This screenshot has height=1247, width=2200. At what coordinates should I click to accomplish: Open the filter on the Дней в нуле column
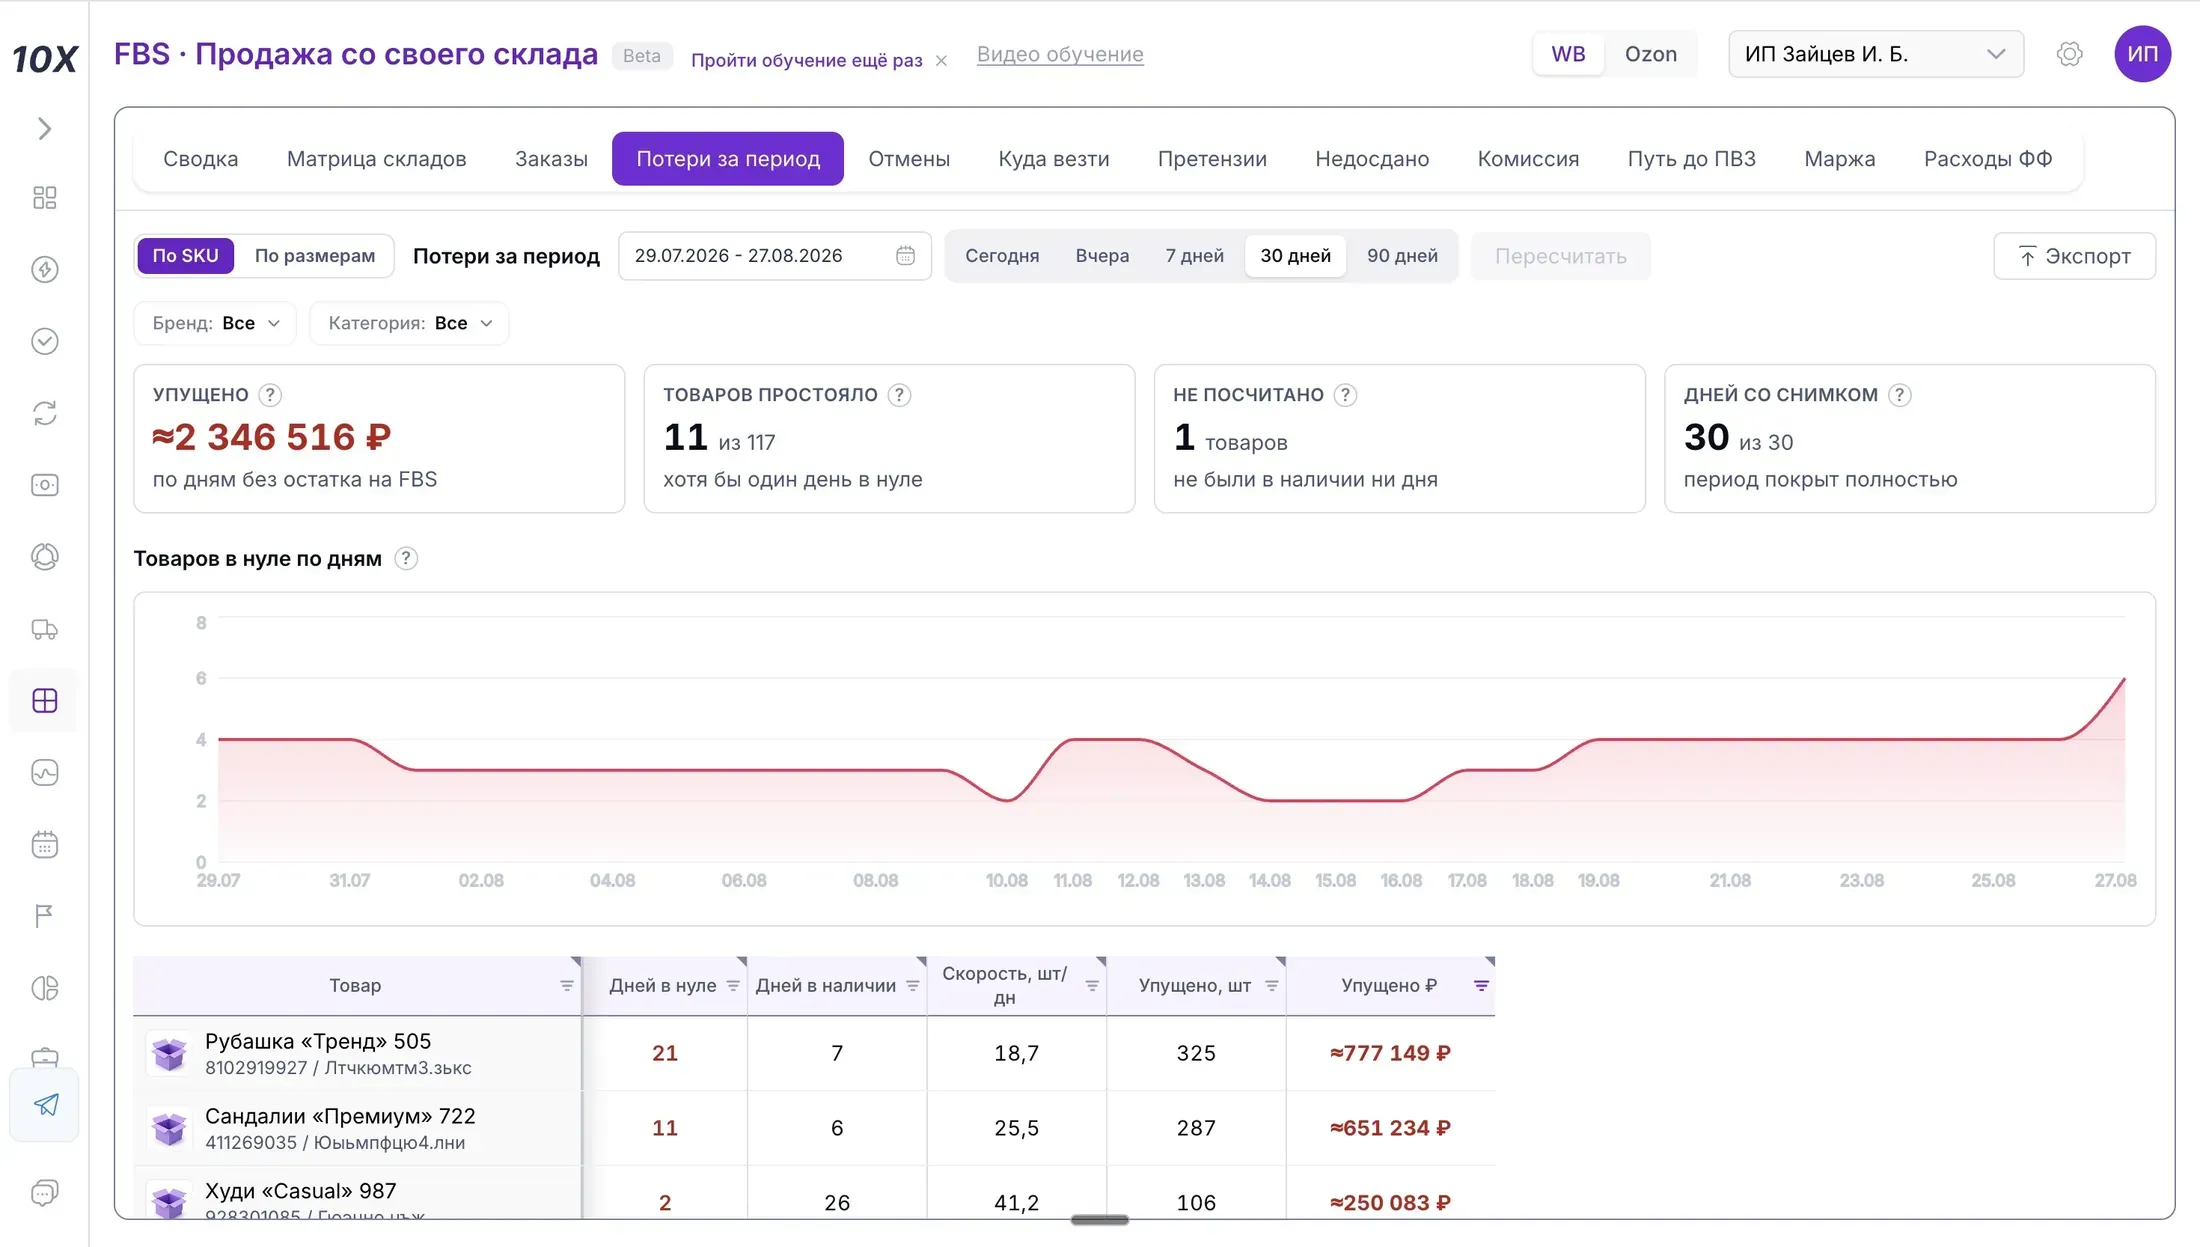733,986
